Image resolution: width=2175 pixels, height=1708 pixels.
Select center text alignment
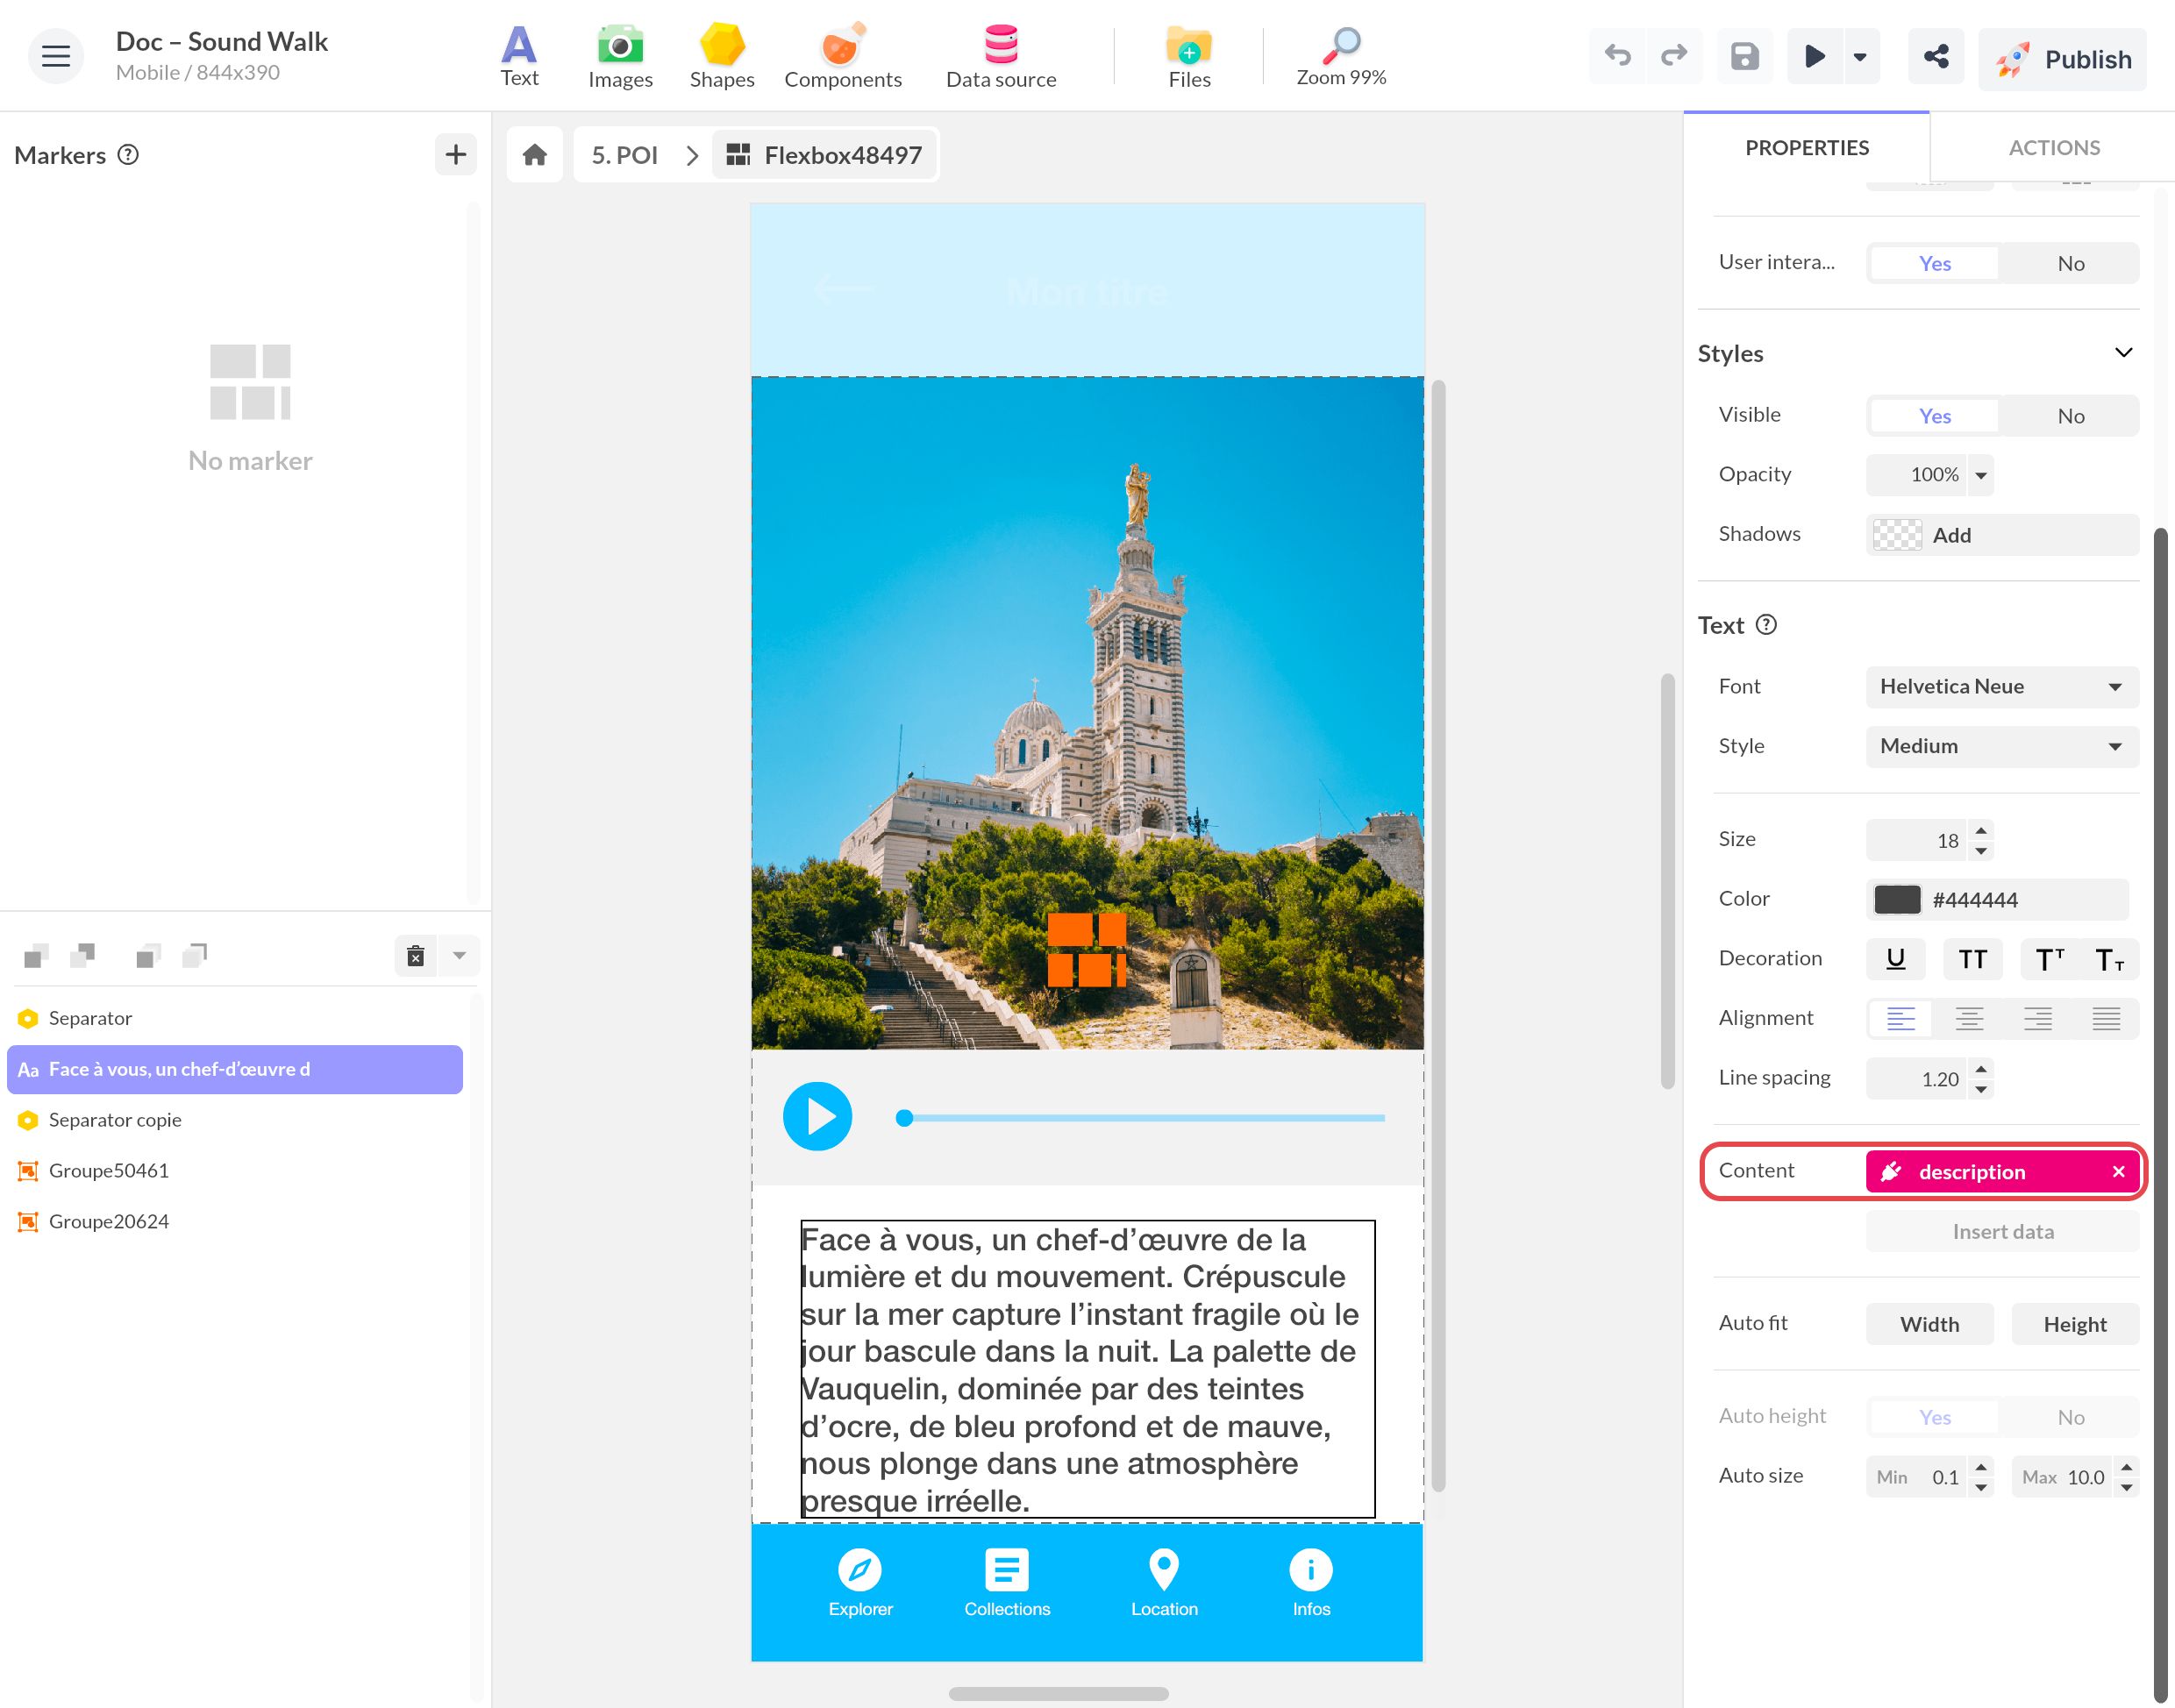pyautogui.click(x=1969, y=1019)
